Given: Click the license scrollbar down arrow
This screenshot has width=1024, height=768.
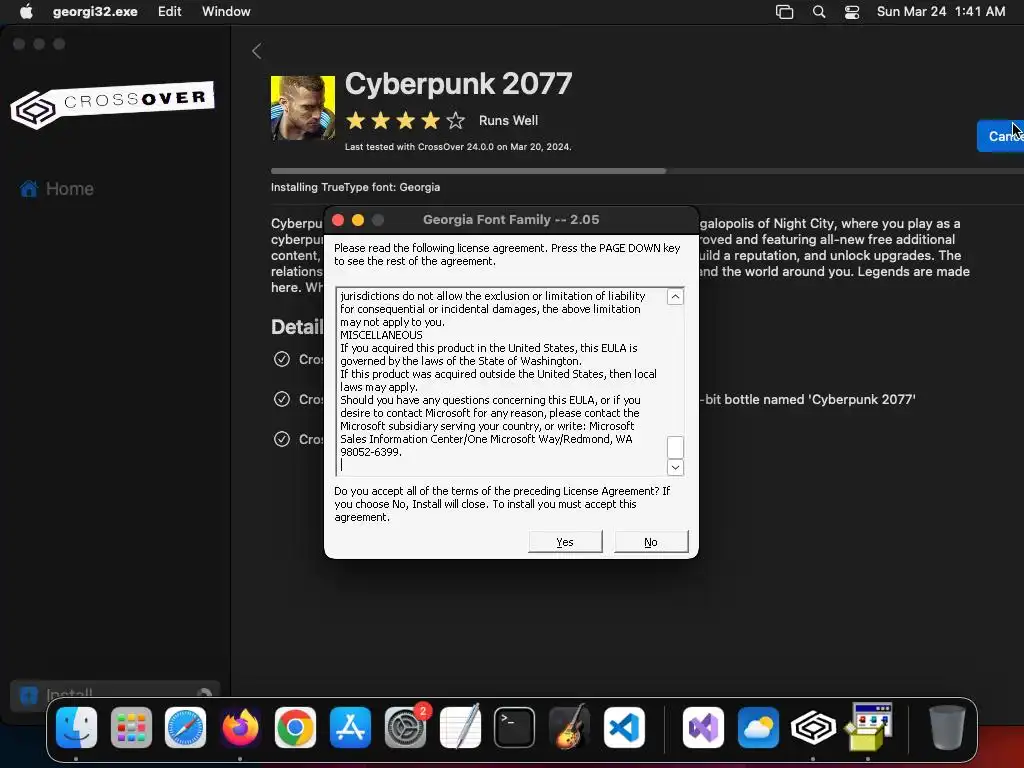Looking at the screenshot, I should click(675, 467).
